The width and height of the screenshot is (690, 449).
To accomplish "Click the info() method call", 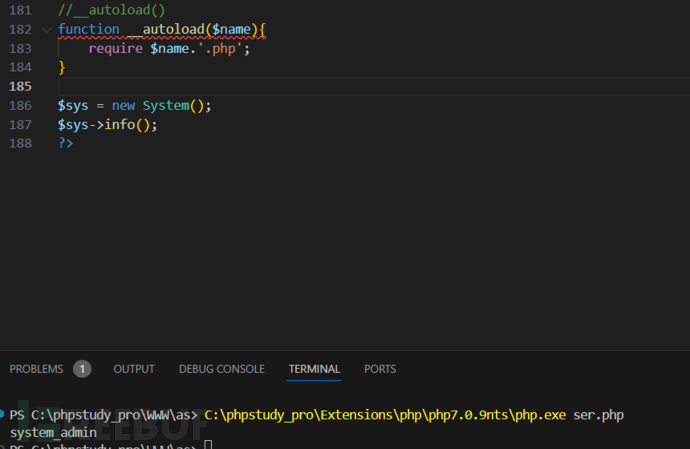I will (131, 124).
